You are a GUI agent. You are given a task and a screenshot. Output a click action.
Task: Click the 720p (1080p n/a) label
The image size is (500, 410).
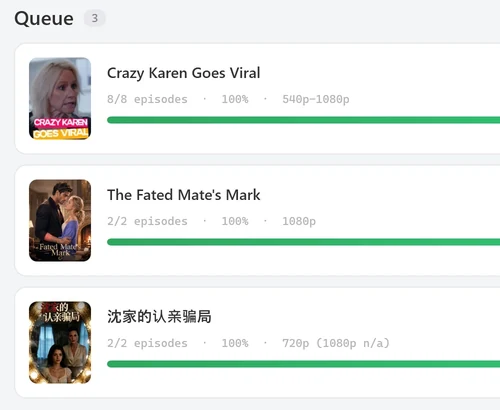(x=336, y=343)
